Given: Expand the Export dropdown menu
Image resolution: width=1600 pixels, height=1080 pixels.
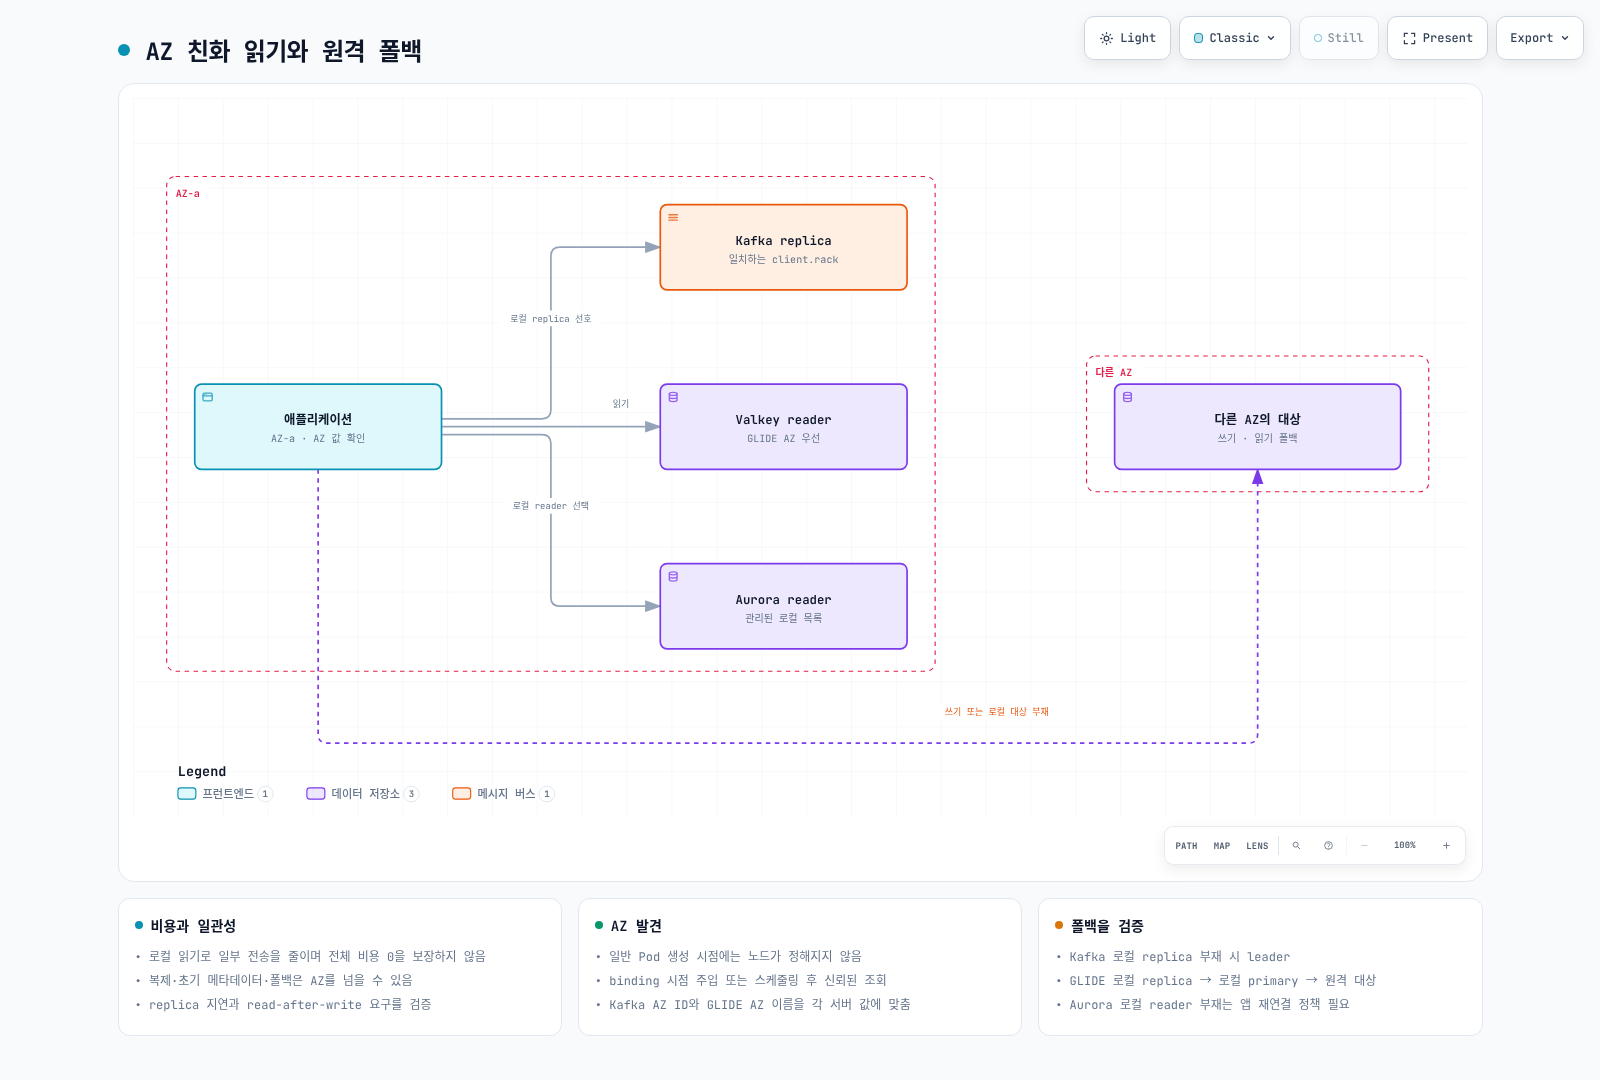Looking at the screenshot, I should point(1540,38).
